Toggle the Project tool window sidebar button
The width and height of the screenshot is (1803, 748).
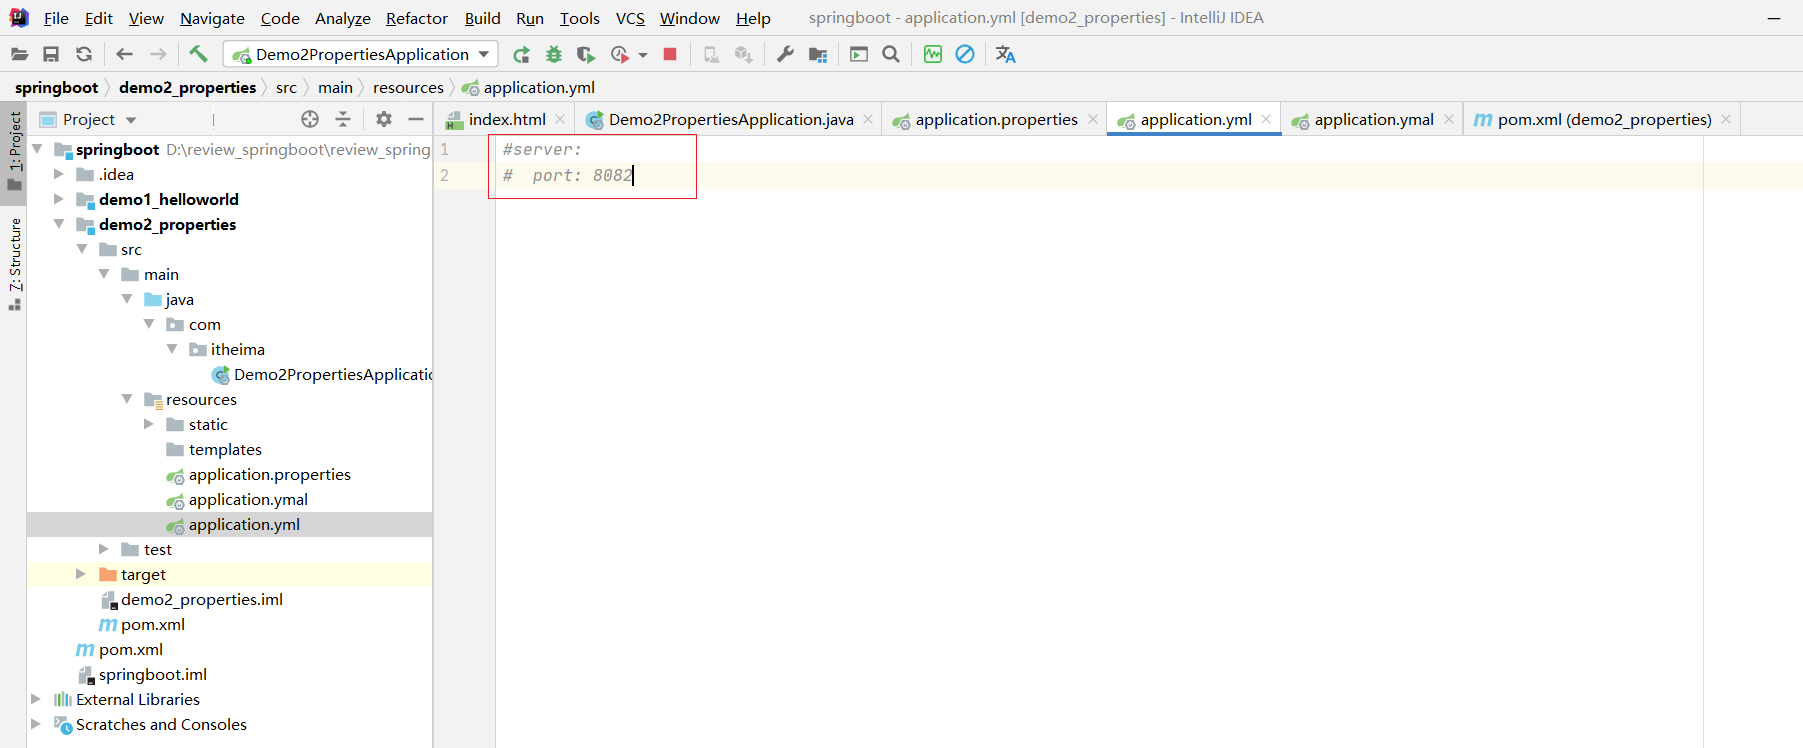point(14,150)
